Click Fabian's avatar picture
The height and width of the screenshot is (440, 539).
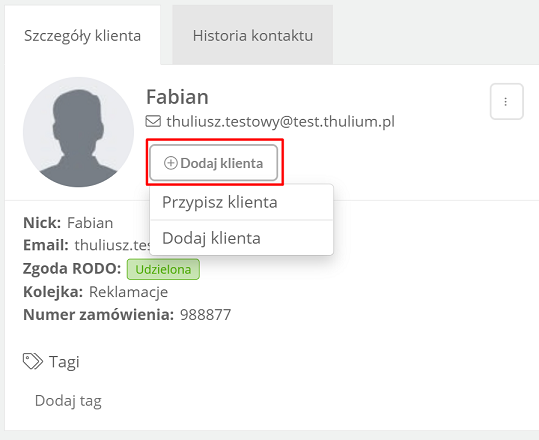coord(78,132)
